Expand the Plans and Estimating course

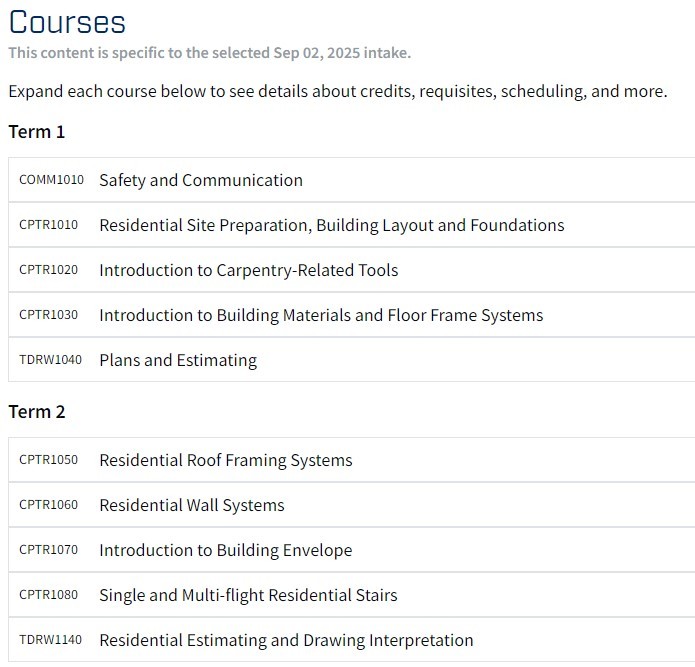351,359
